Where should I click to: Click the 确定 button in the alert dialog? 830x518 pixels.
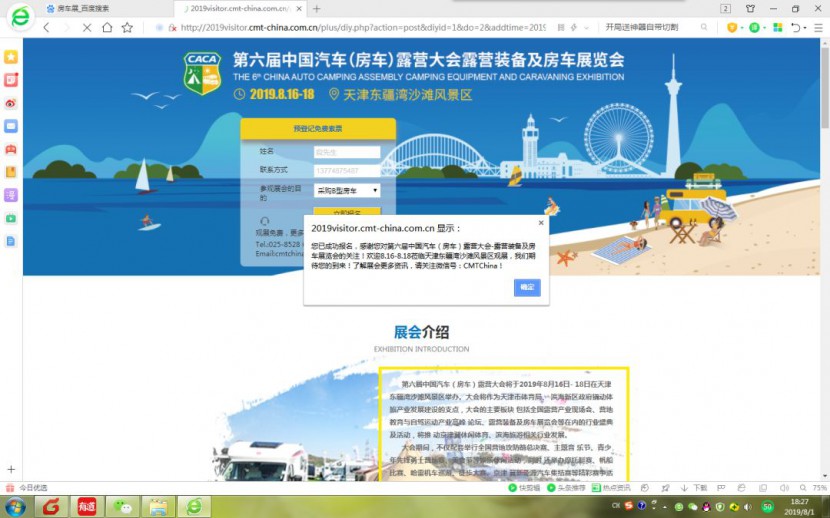click(527, 288)
